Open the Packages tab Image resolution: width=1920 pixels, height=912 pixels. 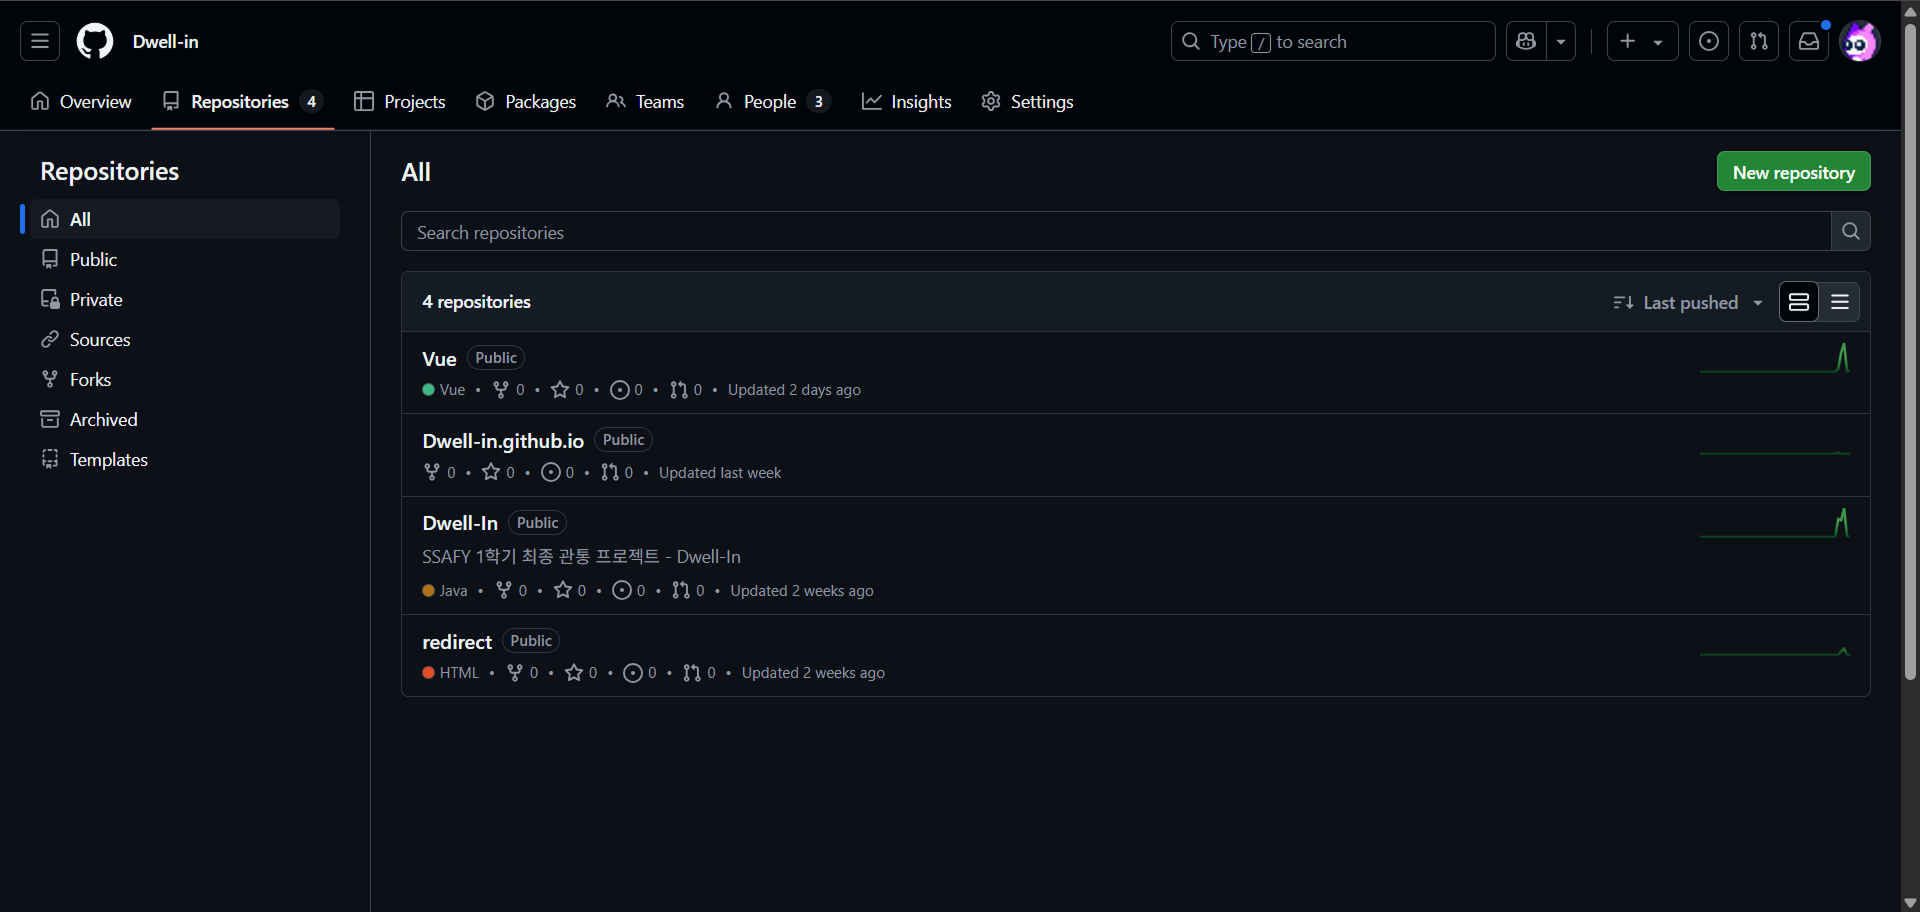click(526, 101)
